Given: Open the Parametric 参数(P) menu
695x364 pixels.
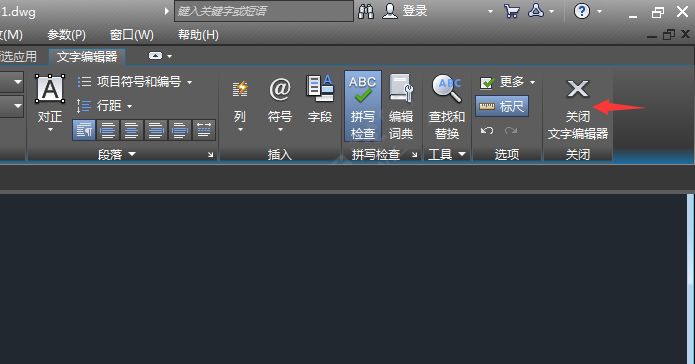Looking at the screenshot, I should 66,35.
